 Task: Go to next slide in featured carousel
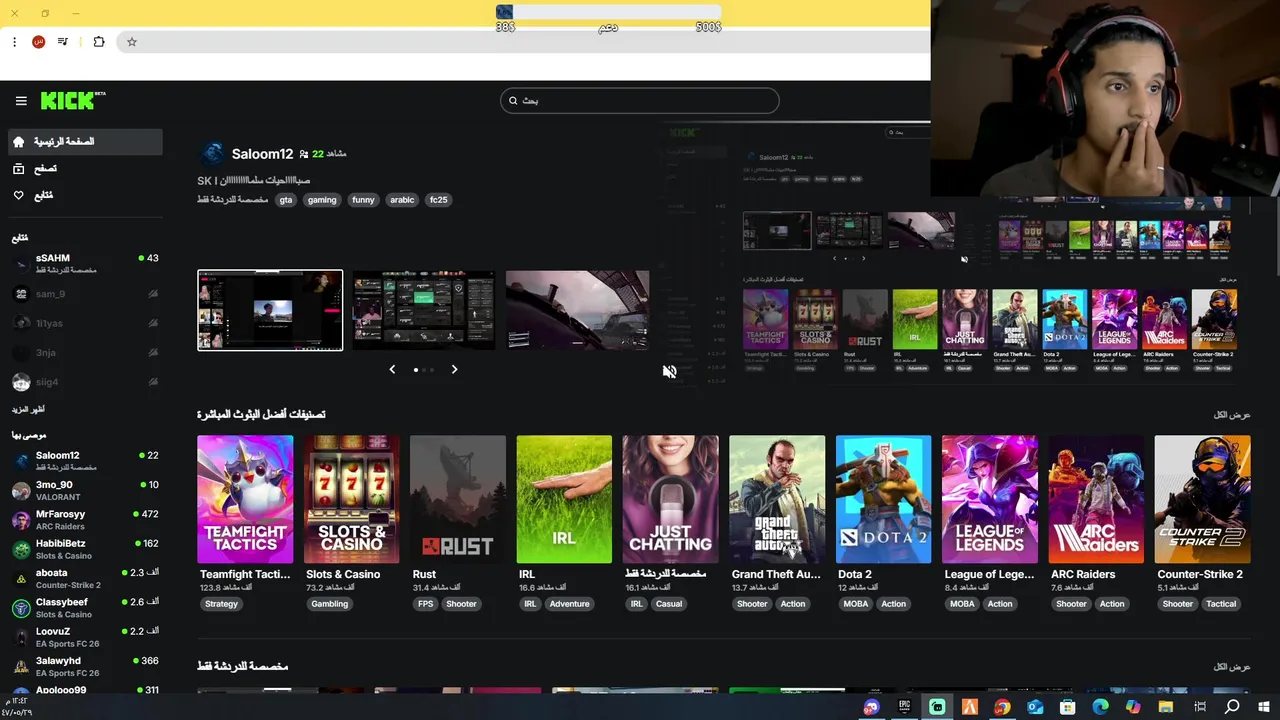tap(454, 369)
